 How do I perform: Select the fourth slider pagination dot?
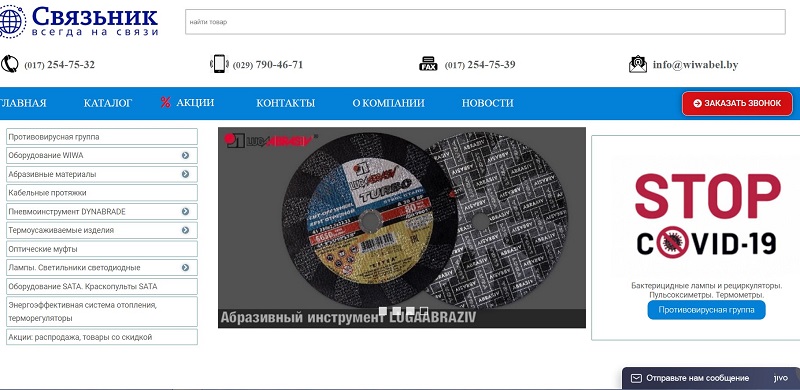(423, 311)
